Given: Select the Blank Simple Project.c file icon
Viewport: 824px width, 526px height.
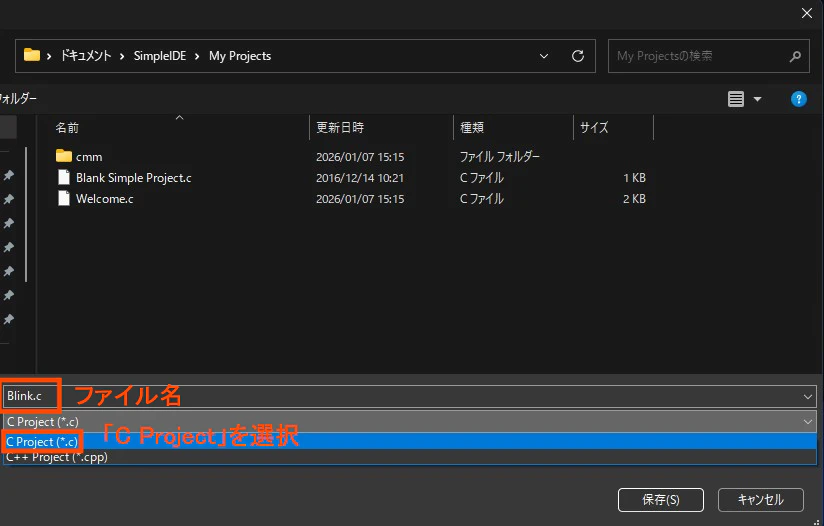Looking at the screenshot, I should (x=64, y=178).
